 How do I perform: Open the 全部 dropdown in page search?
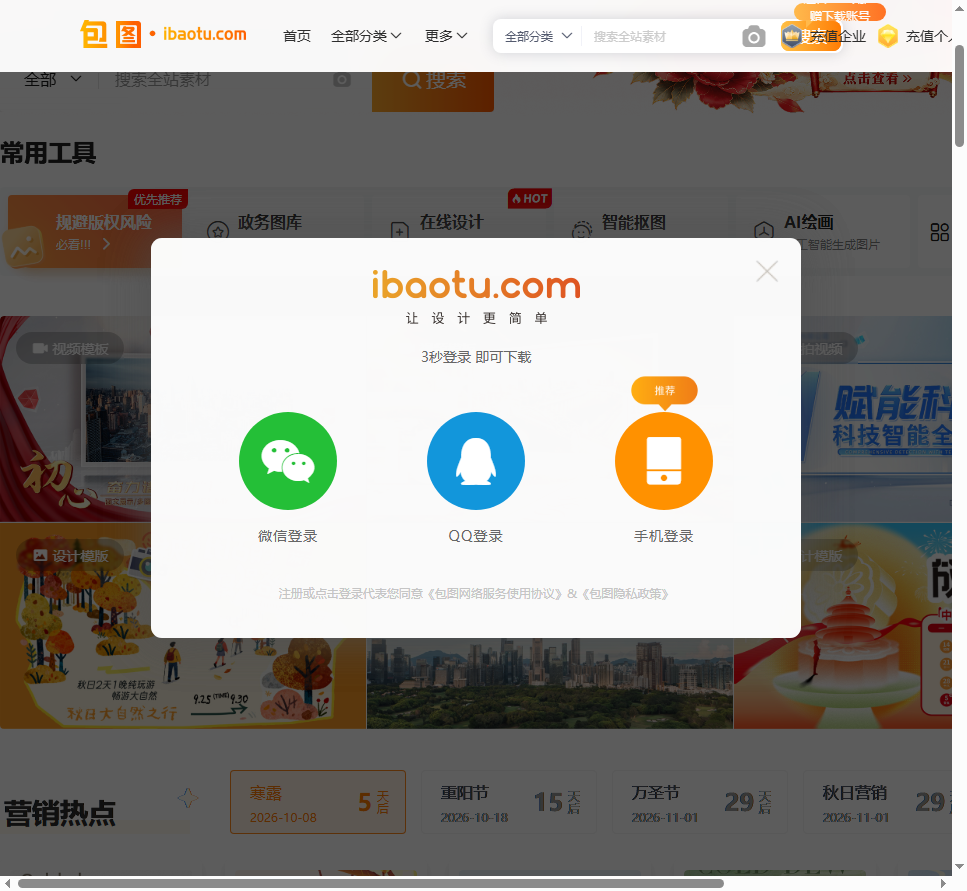point(52,80)
